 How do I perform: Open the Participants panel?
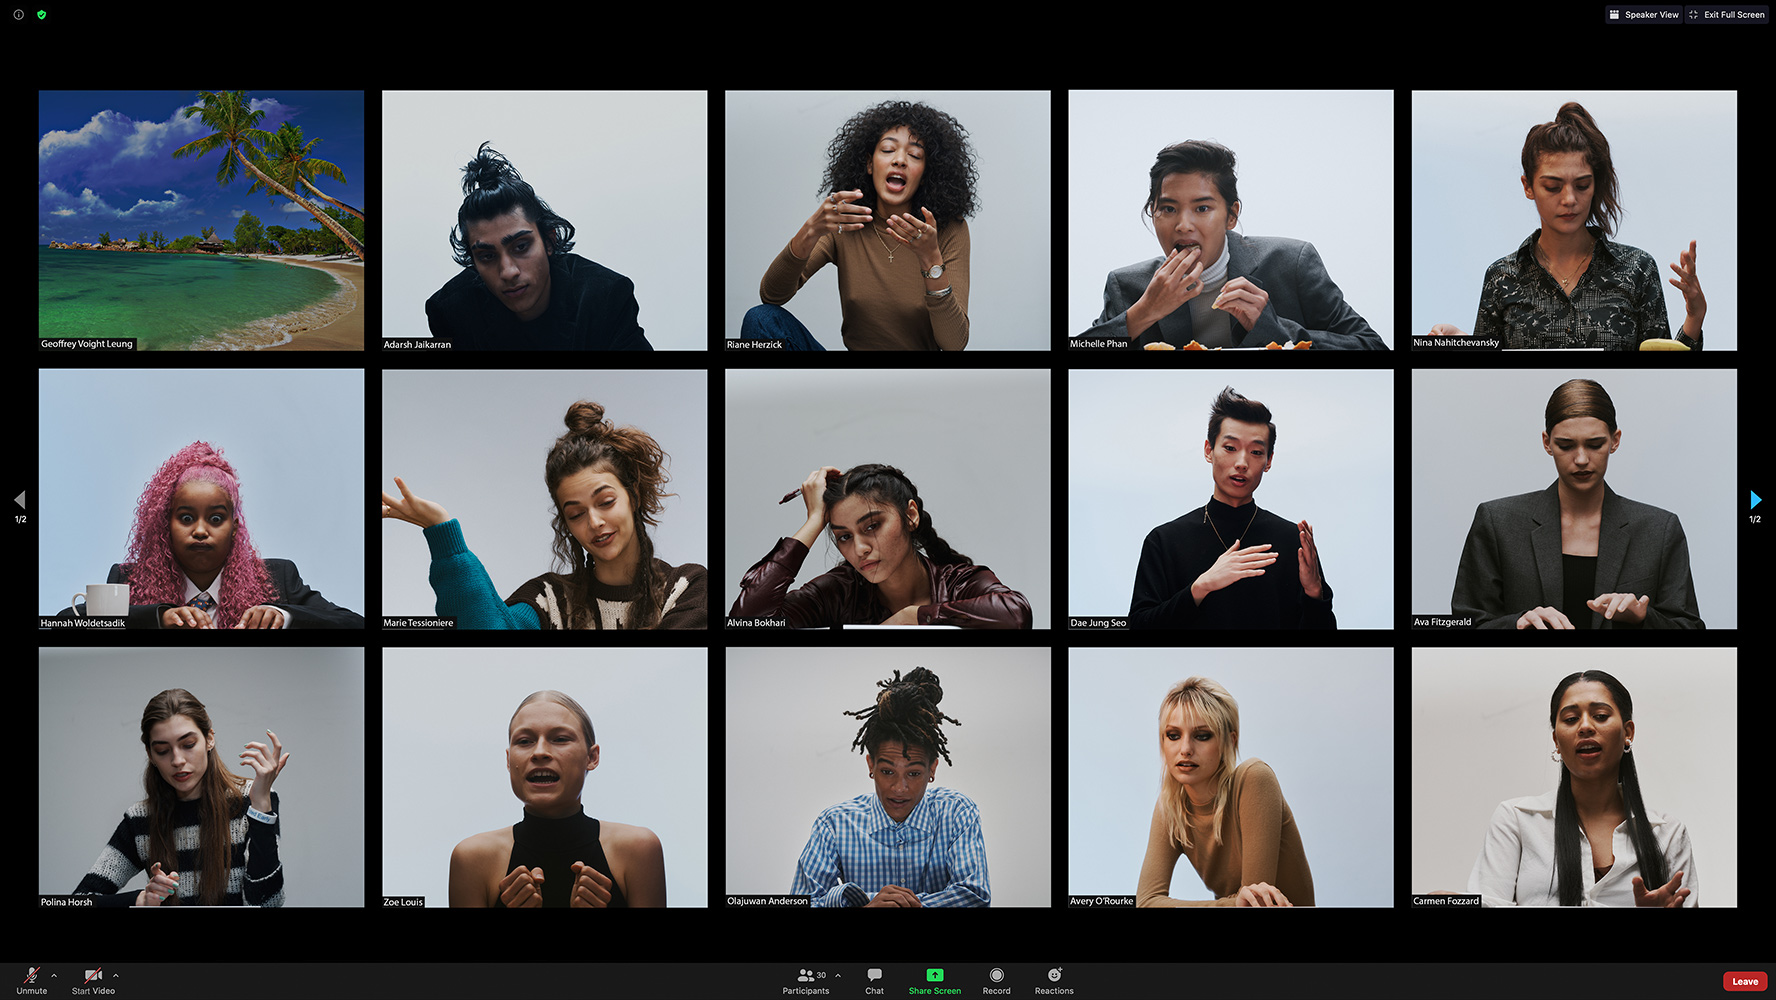[x=806, y=981]
